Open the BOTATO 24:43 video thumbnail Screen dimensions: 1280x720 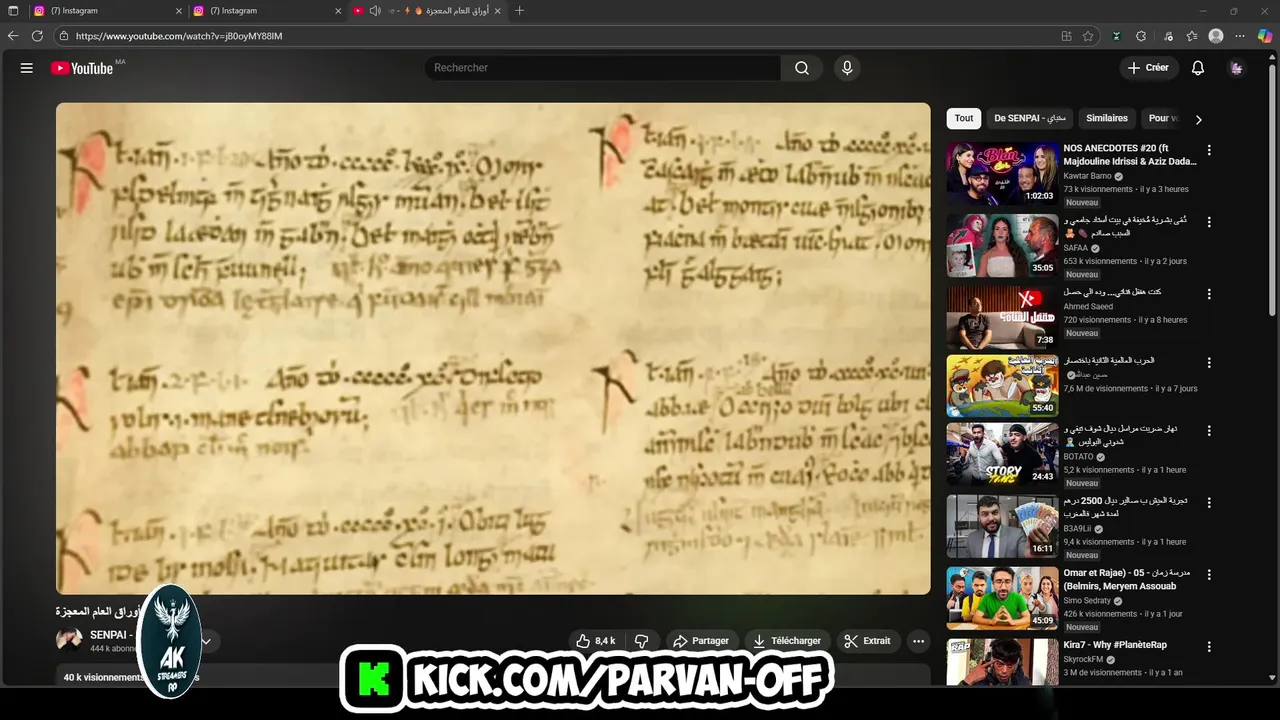(x=1002, y=454)
